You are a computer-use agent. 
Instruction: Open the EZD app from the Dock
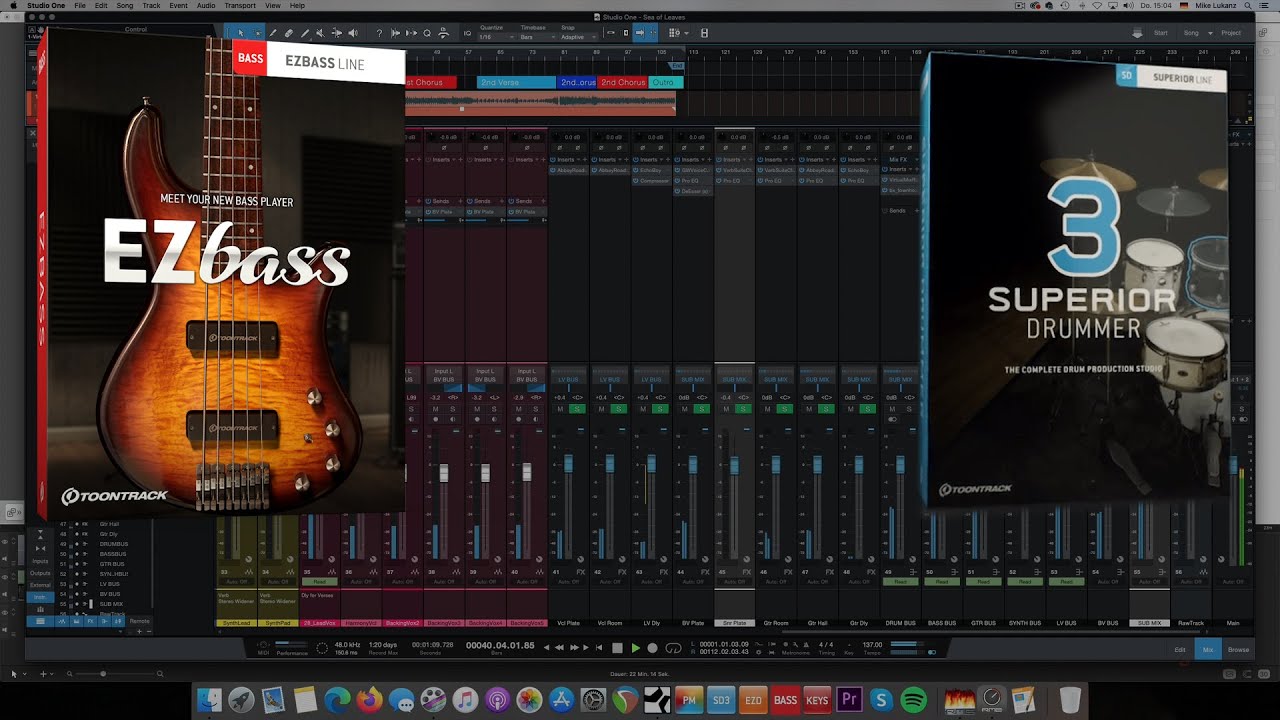click(x=753, y=700)
